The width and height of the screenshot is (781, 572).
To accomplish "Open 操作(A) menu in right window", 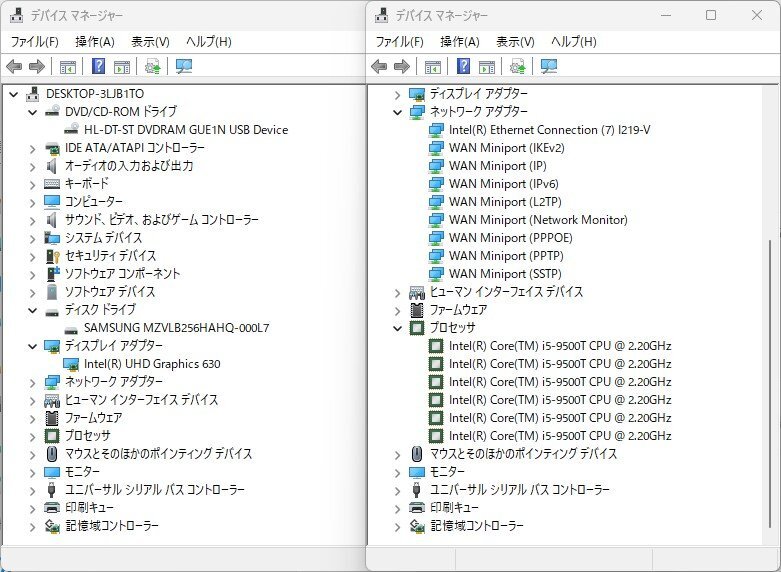I will pos(460,41).
